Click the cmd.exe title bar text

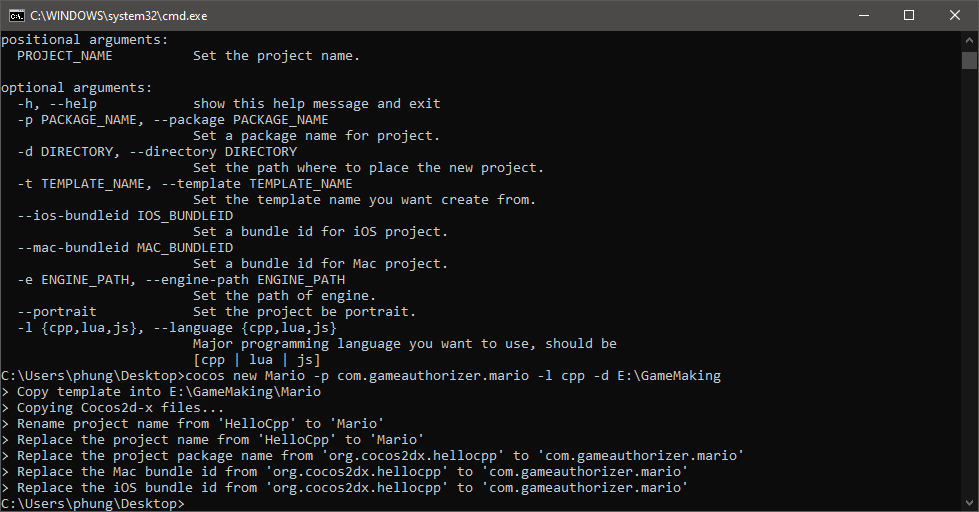(119, 16)
